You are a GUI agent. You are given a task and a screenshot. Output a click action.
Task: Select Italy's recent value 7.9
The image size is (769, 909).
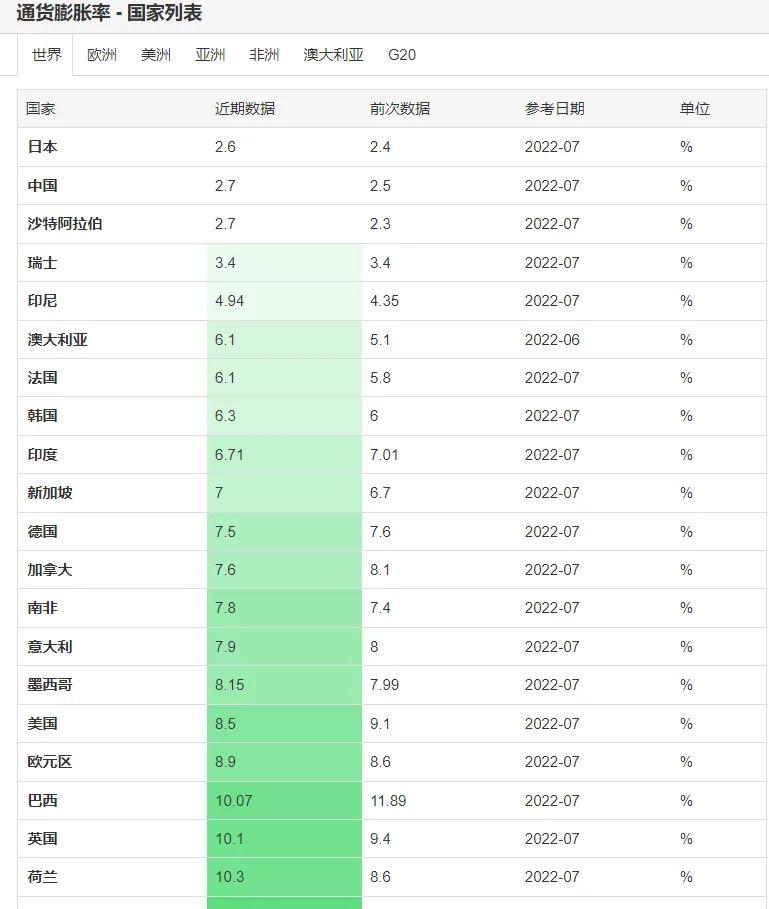tap(225, 646)
